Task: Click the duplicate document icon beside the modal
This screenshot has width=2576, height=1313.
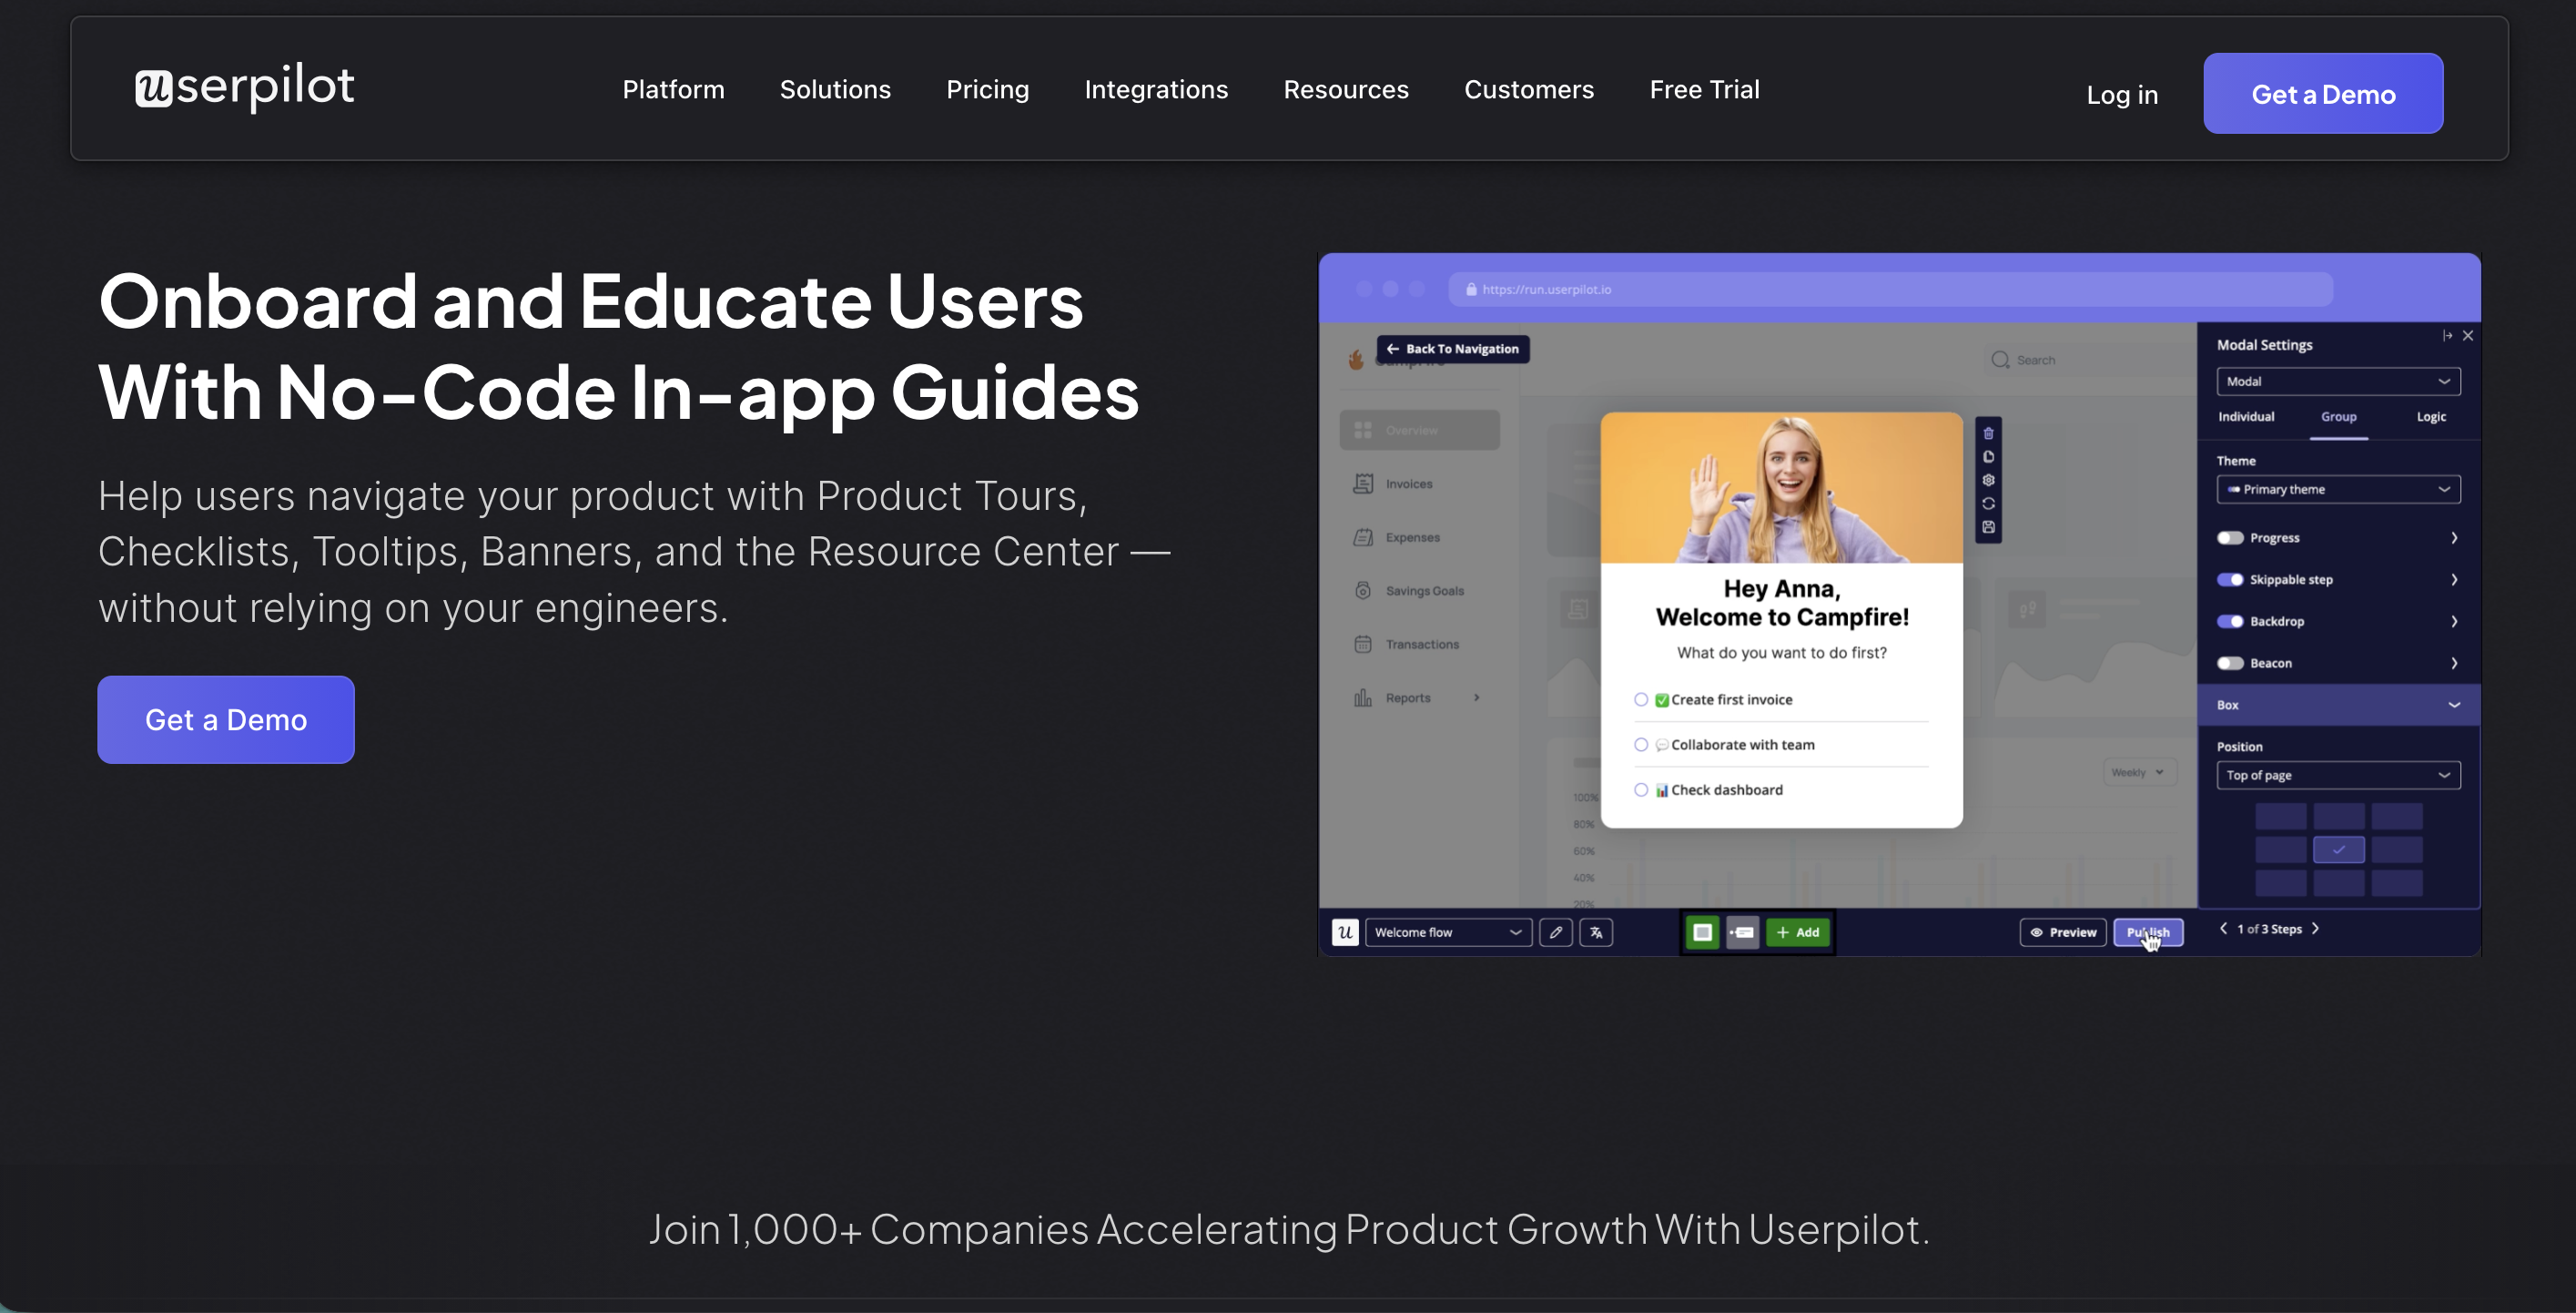Action: [x=1988, y=457]
